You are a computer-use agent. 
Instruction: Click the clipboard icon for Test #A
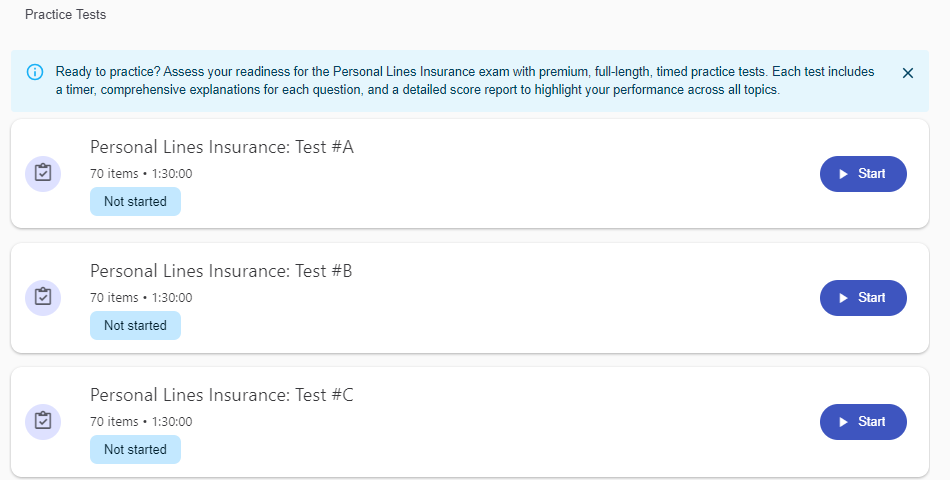43,173
